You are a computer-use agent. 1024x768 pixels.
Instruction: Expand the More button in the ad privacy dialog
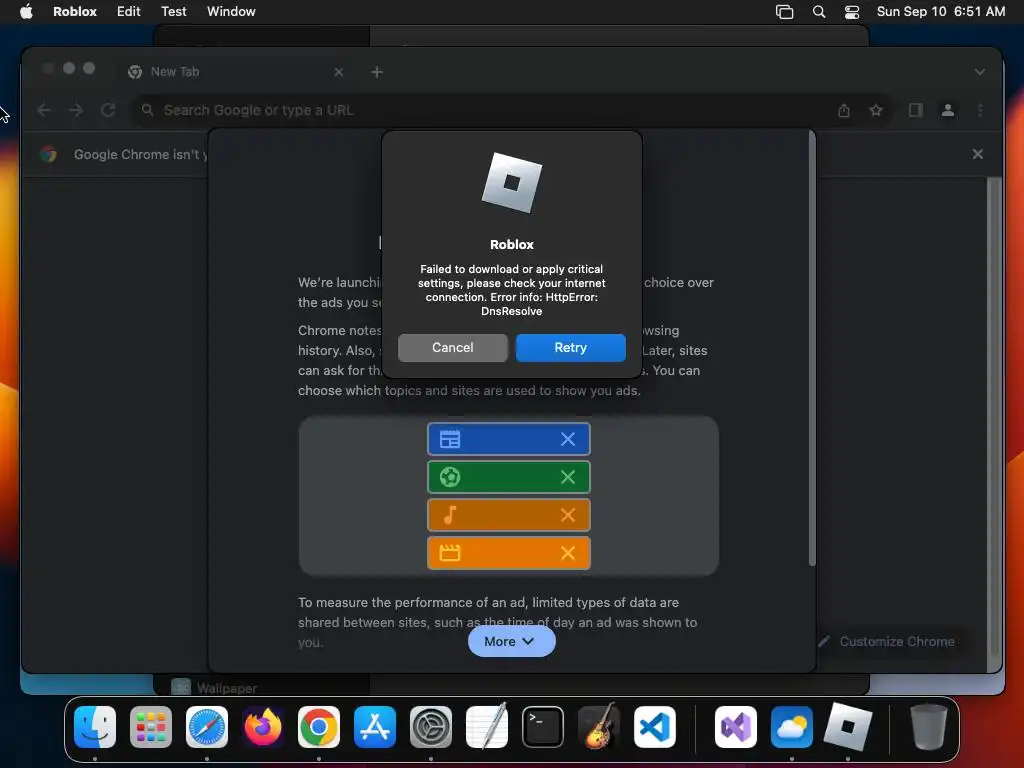pos(511,641)
